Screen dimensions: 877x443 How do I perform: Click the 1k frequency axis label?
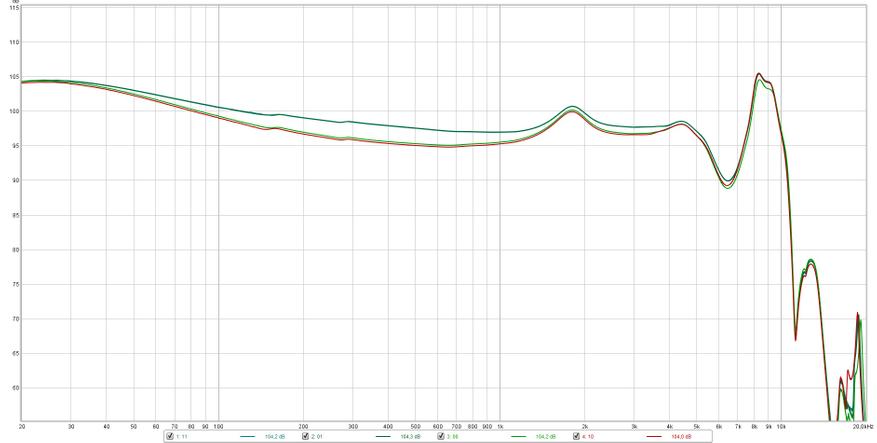(500, 426)
